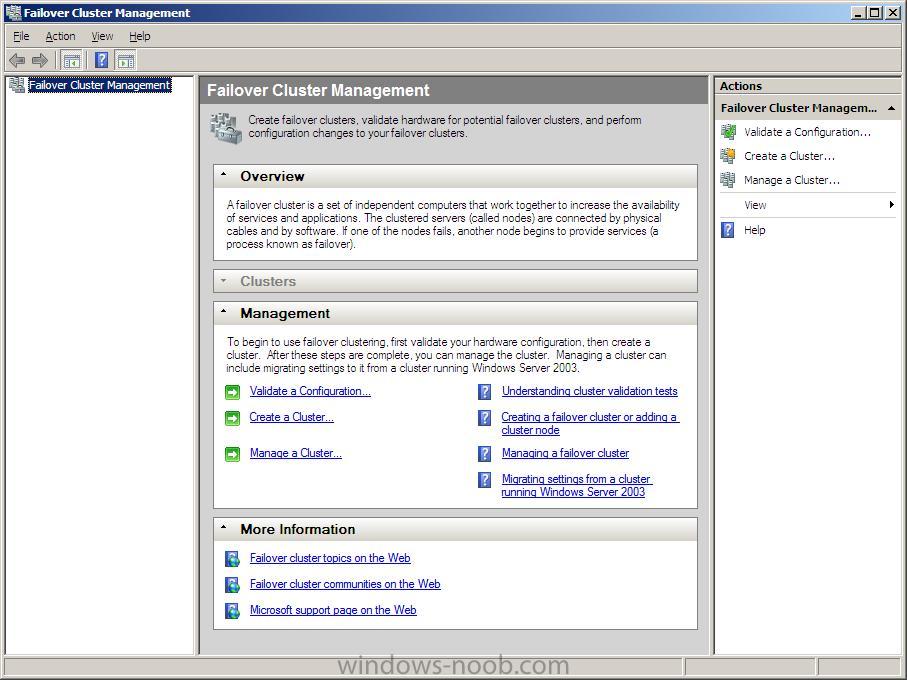Click the green arrow icon beside Validate a Configuration
This screenshot has width=907, height=680.
coord(233,393)
